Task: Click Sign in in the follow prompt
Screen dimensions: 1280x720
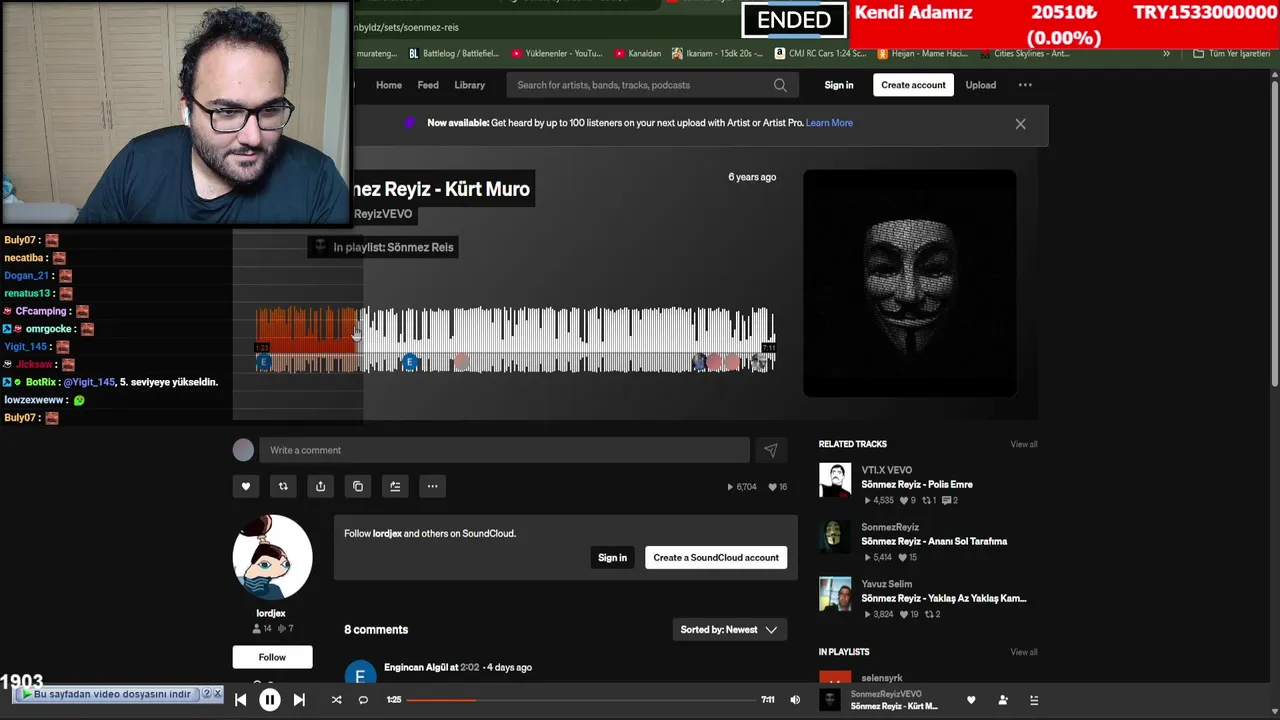Action: pyautogui.click(x=612, y=558)
